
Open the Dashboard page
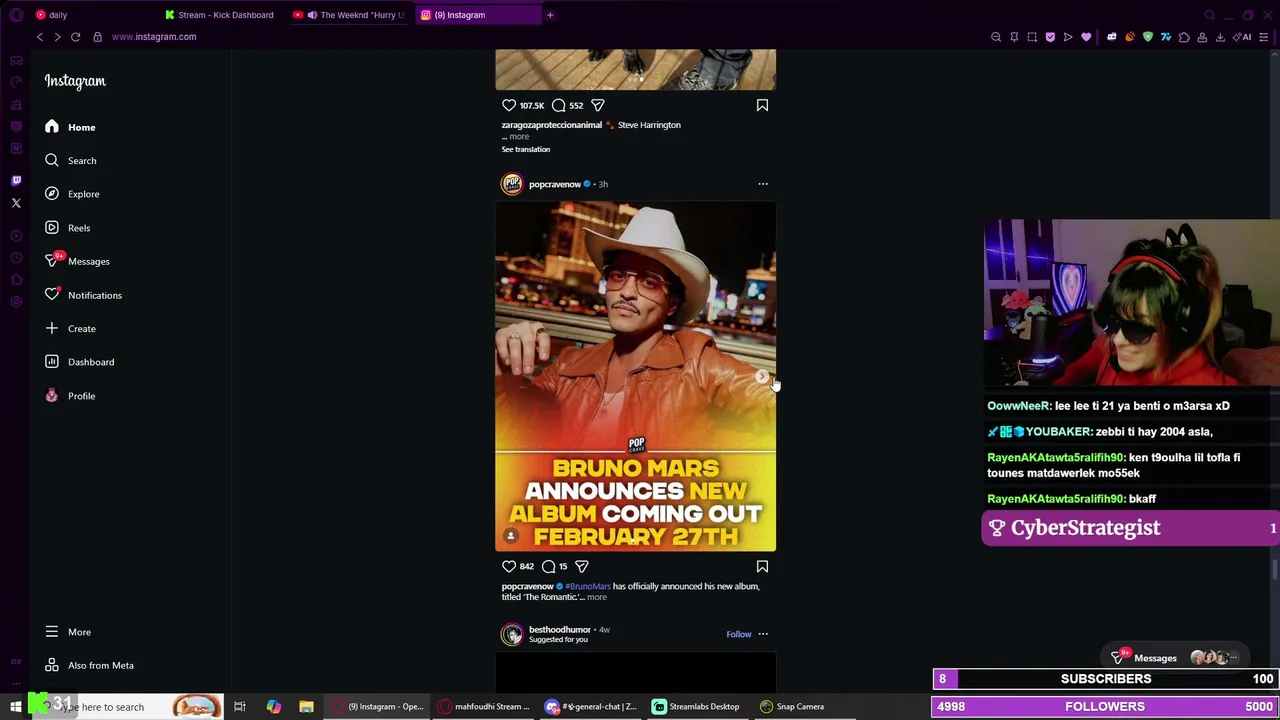pos(79,362)
